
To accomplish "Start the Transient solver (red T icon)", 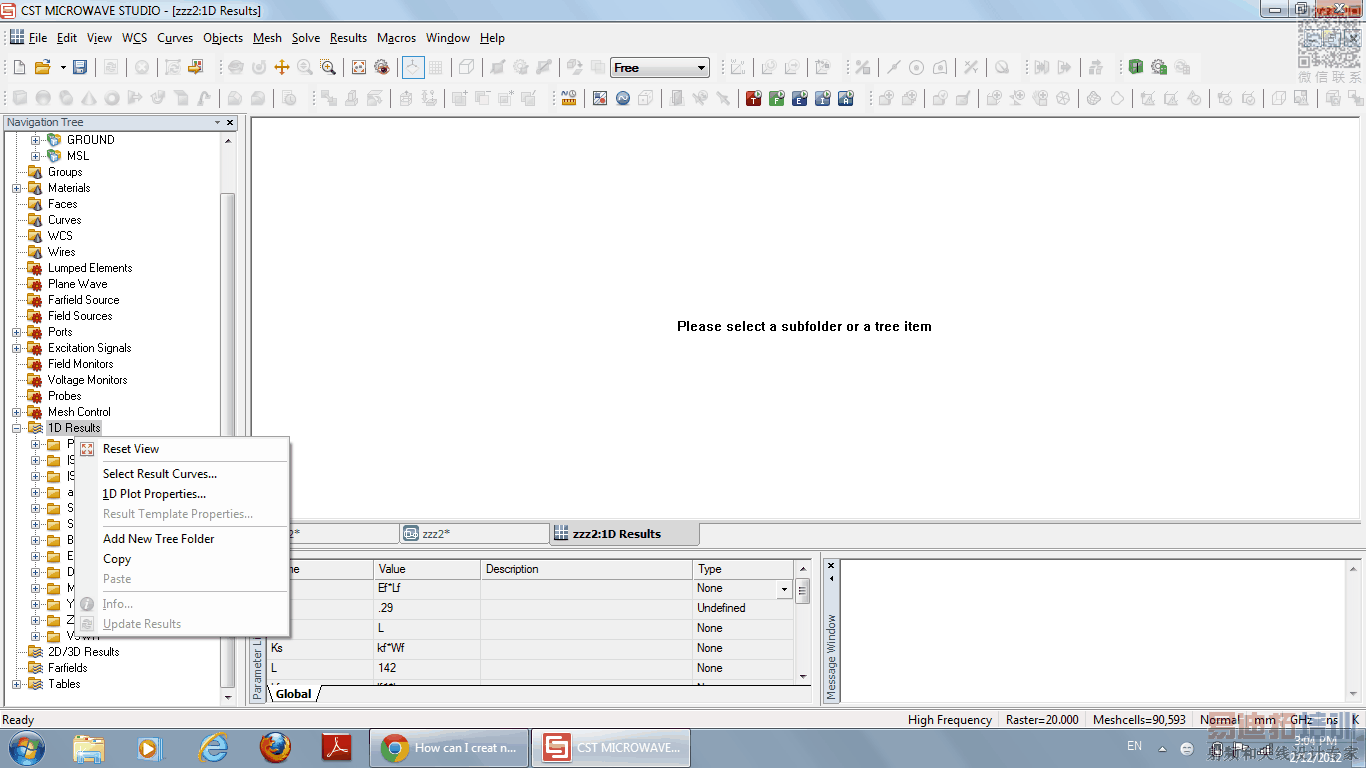I will tap(753, 98).
